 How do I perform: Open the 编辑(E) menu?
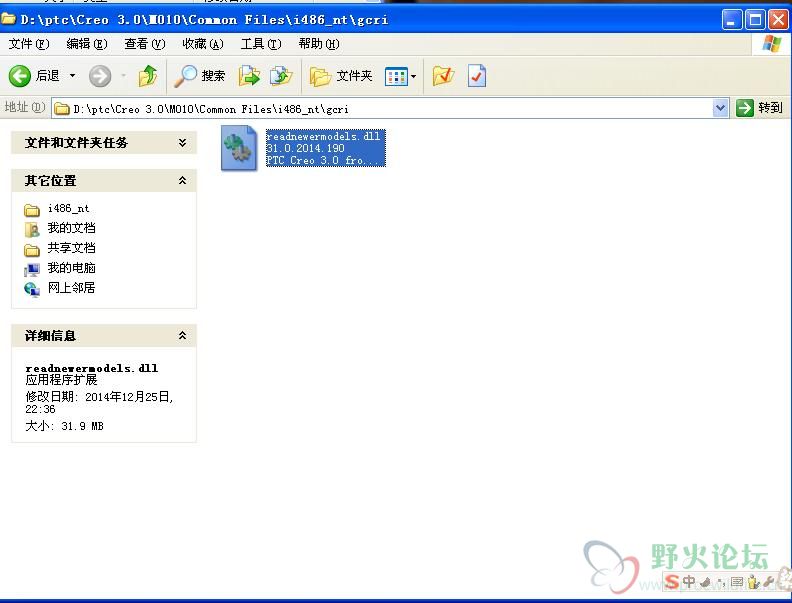tap(87, 44)
